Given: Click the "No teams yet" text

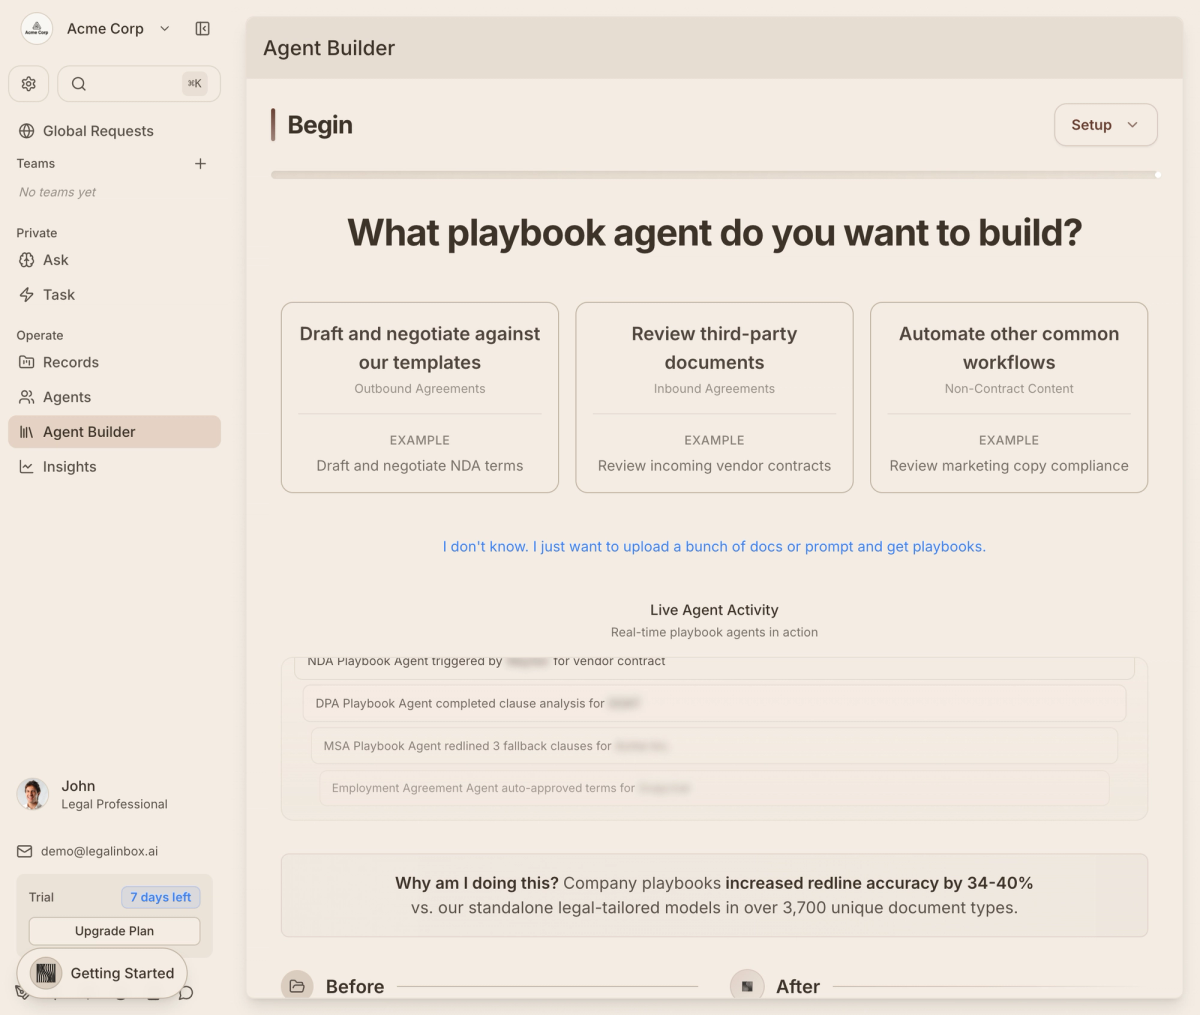Looking at the screenshot, I should click(58, 192).
